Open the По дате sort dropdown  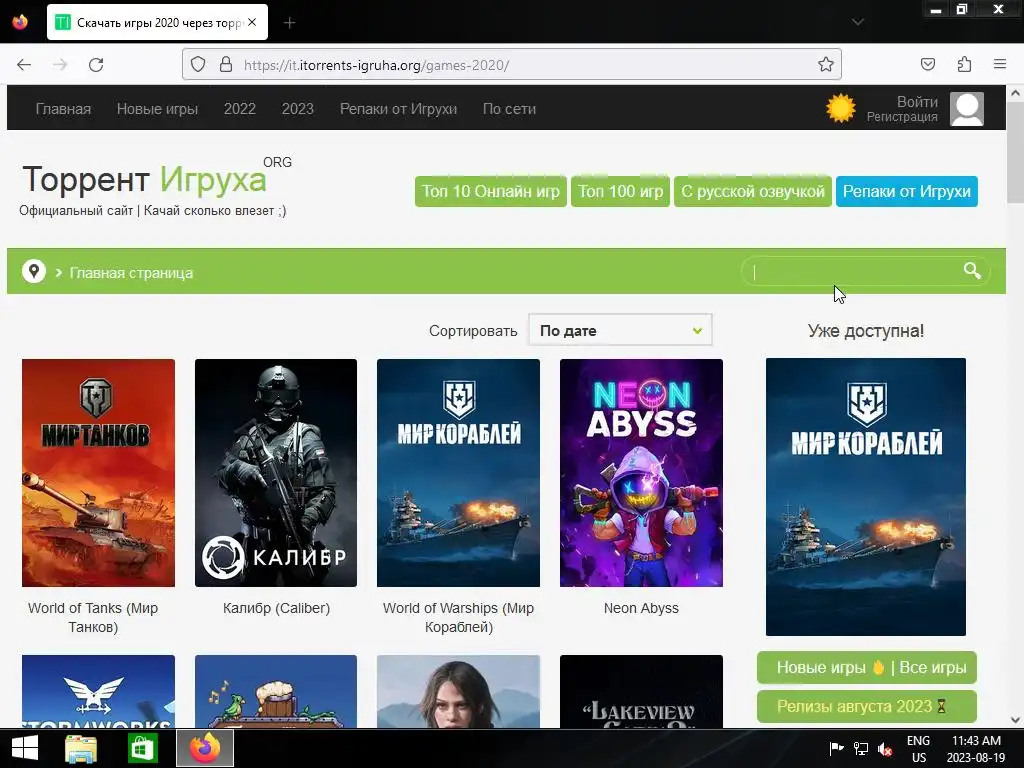(x=620, y=330)
